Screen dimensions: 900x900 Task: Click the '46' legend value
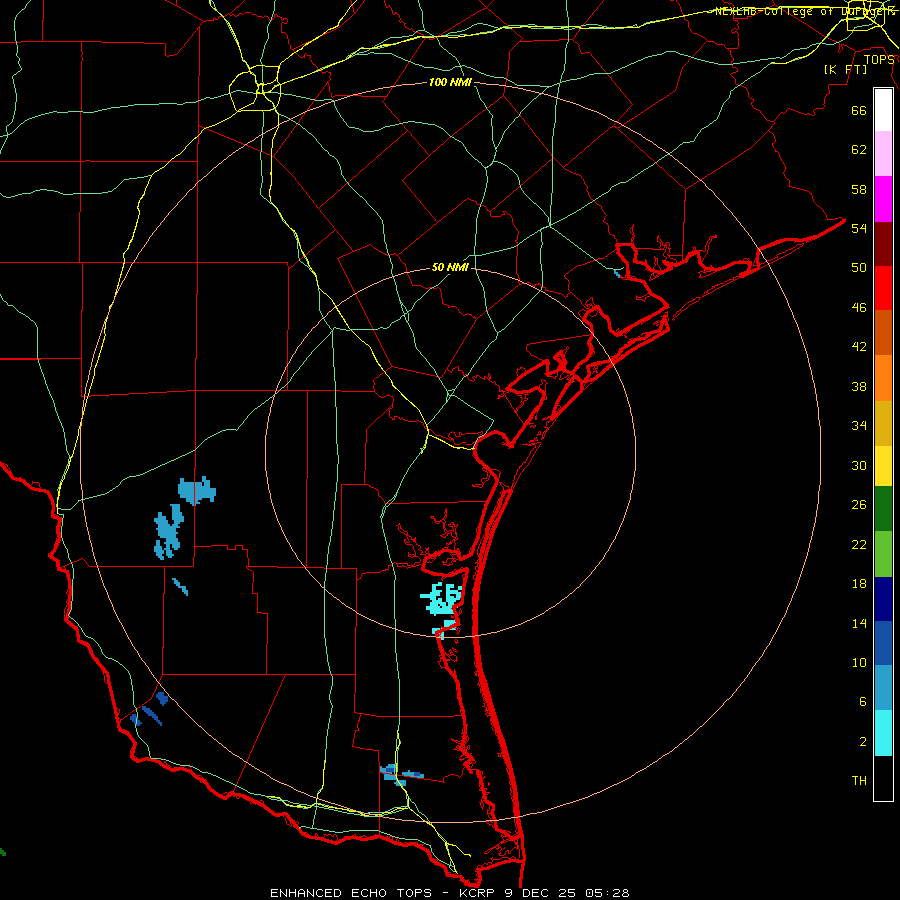tap(859, 308)
